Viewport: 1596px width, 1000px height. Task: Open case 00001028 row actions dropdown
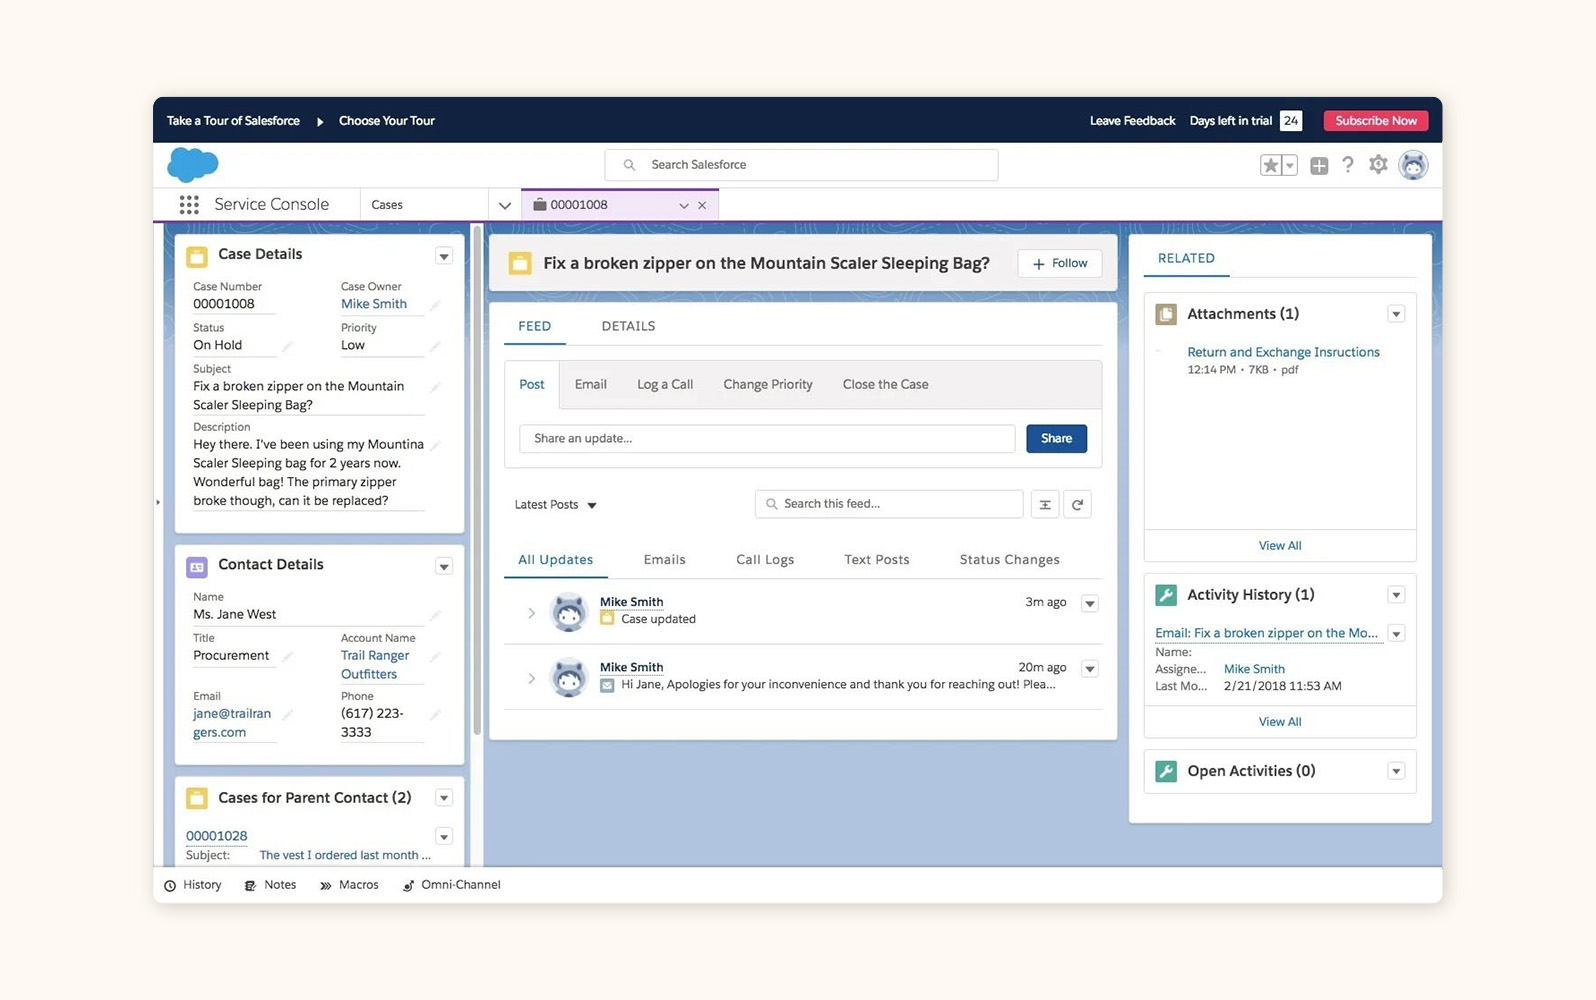tap(443, 836)
